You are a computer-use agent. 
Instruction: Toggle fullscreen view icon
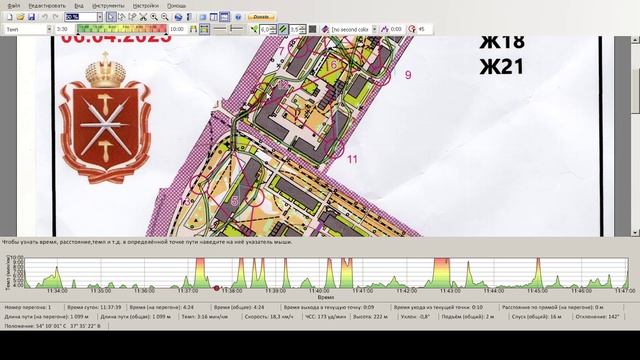click(203, 17)
